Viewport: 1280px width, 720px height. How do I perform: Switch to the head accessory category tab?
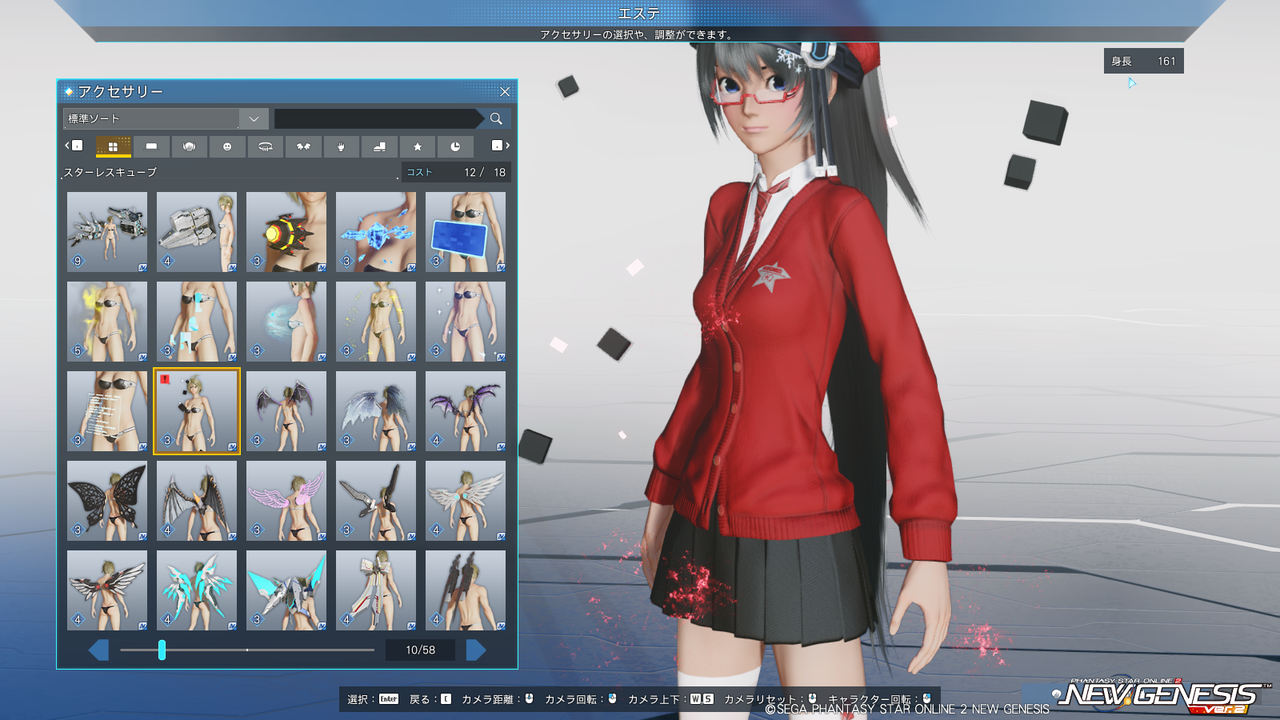coord(189,146)
